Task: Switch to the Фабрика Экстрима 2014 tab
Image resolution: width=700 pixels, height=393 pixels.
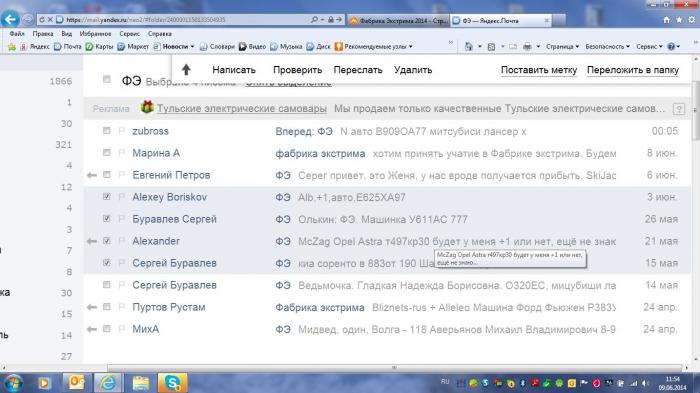Action: [398, 21]
